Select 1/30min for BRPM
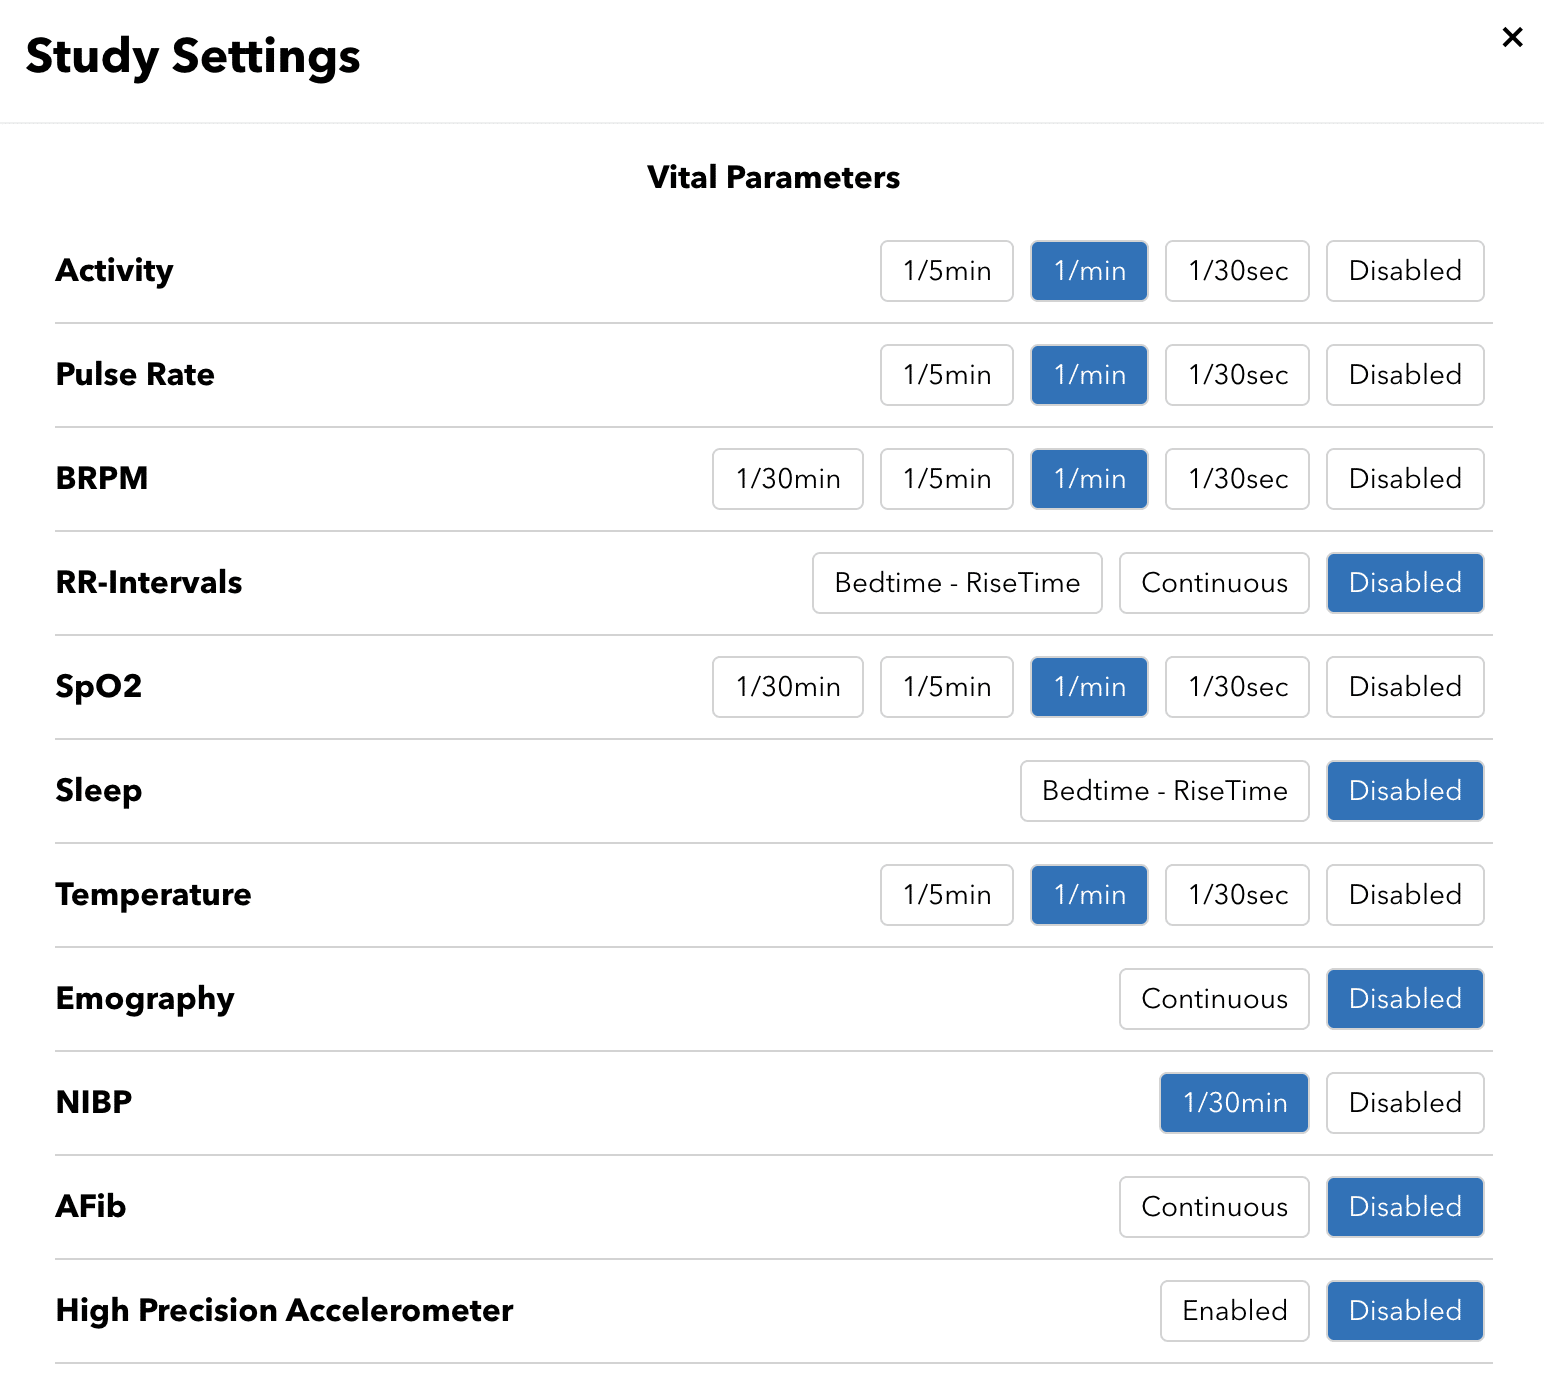The image size is (1544, 1398). point(787,479)
